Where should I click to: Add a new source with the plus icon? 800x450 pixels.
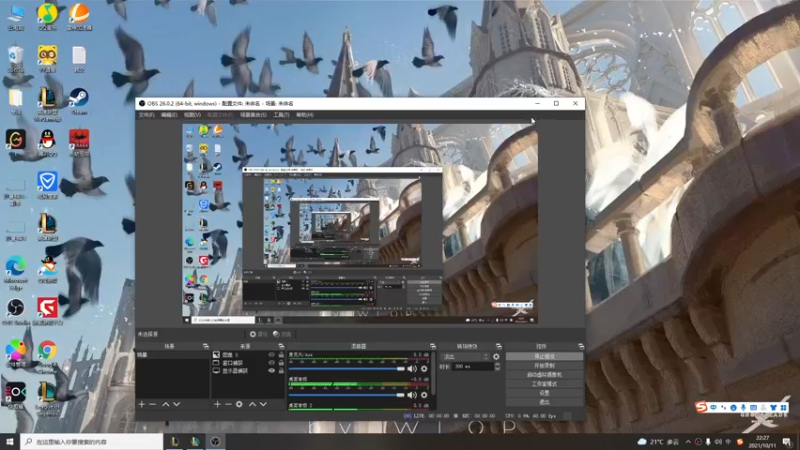(217, 404)
